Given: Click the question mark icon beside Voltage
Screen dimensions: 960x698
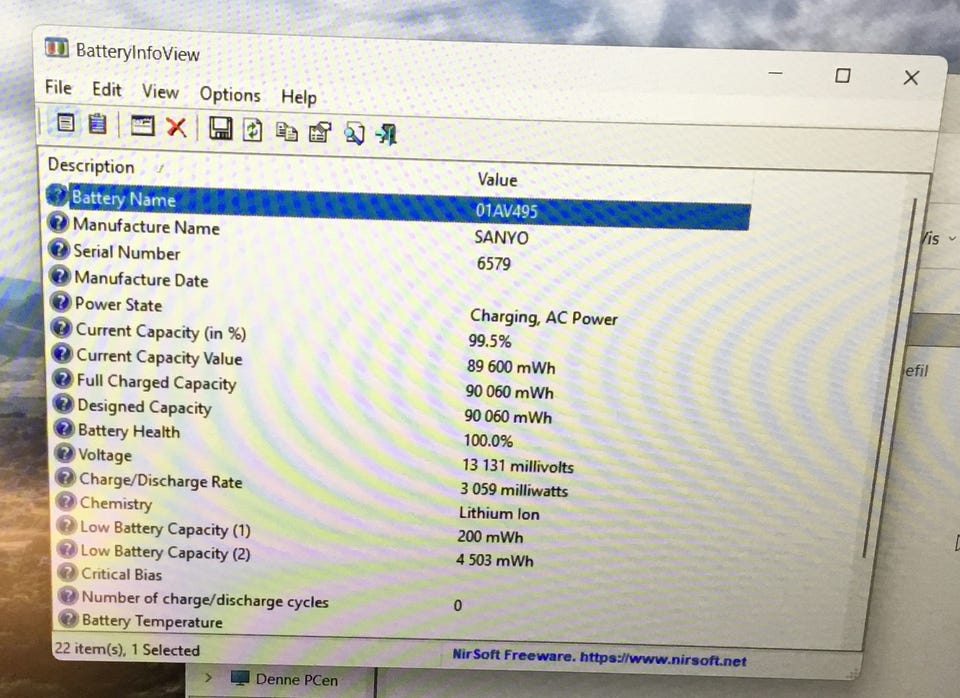Looking at the screenshot, I should tap(64, 453).
